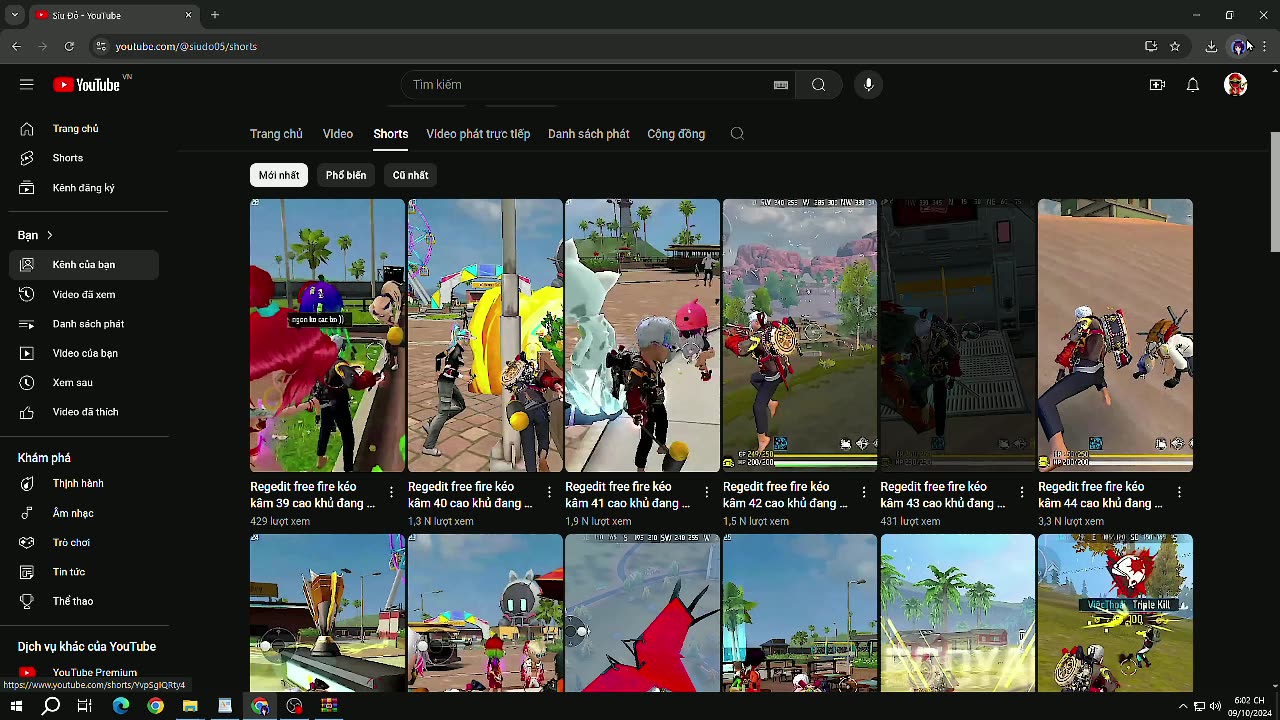Search within the channel using the magnifier
The image size is (1280, 720).
click(x=737, y=134)
